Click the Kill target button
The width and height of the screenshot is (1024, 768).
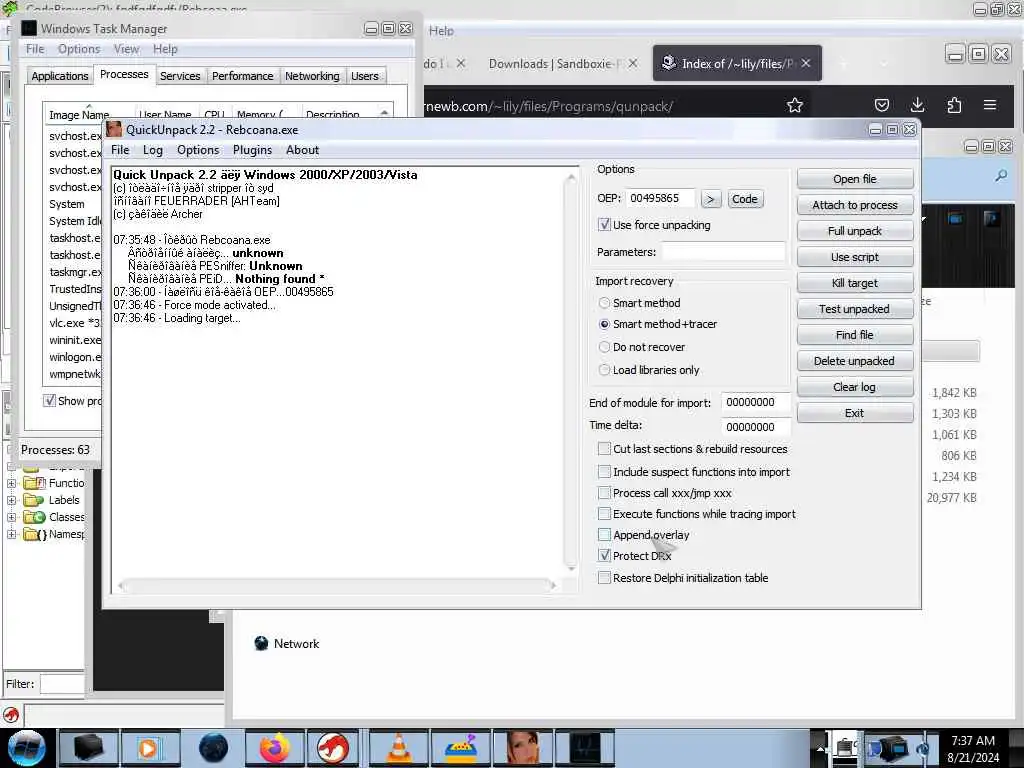pyautogui.click(x=855, y=283)
